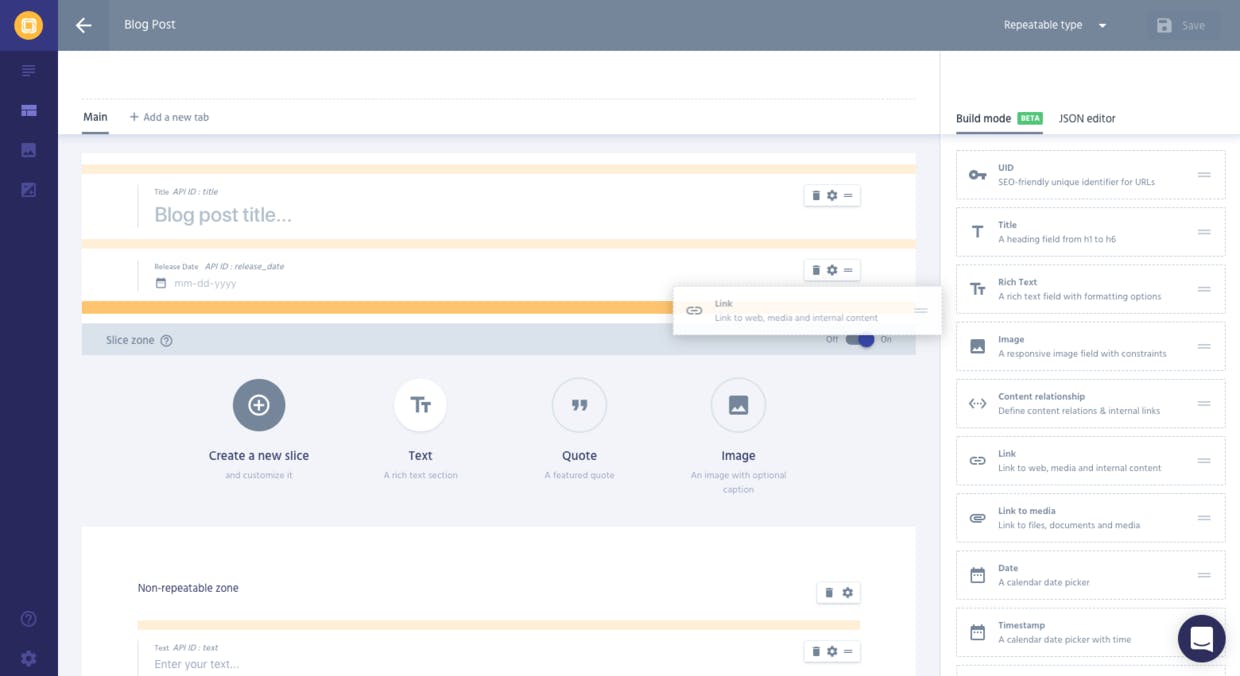Click the Create a new slice plus icon
Image resolution: width=1240 pixels, height=676 pixels.
point(259,405)
